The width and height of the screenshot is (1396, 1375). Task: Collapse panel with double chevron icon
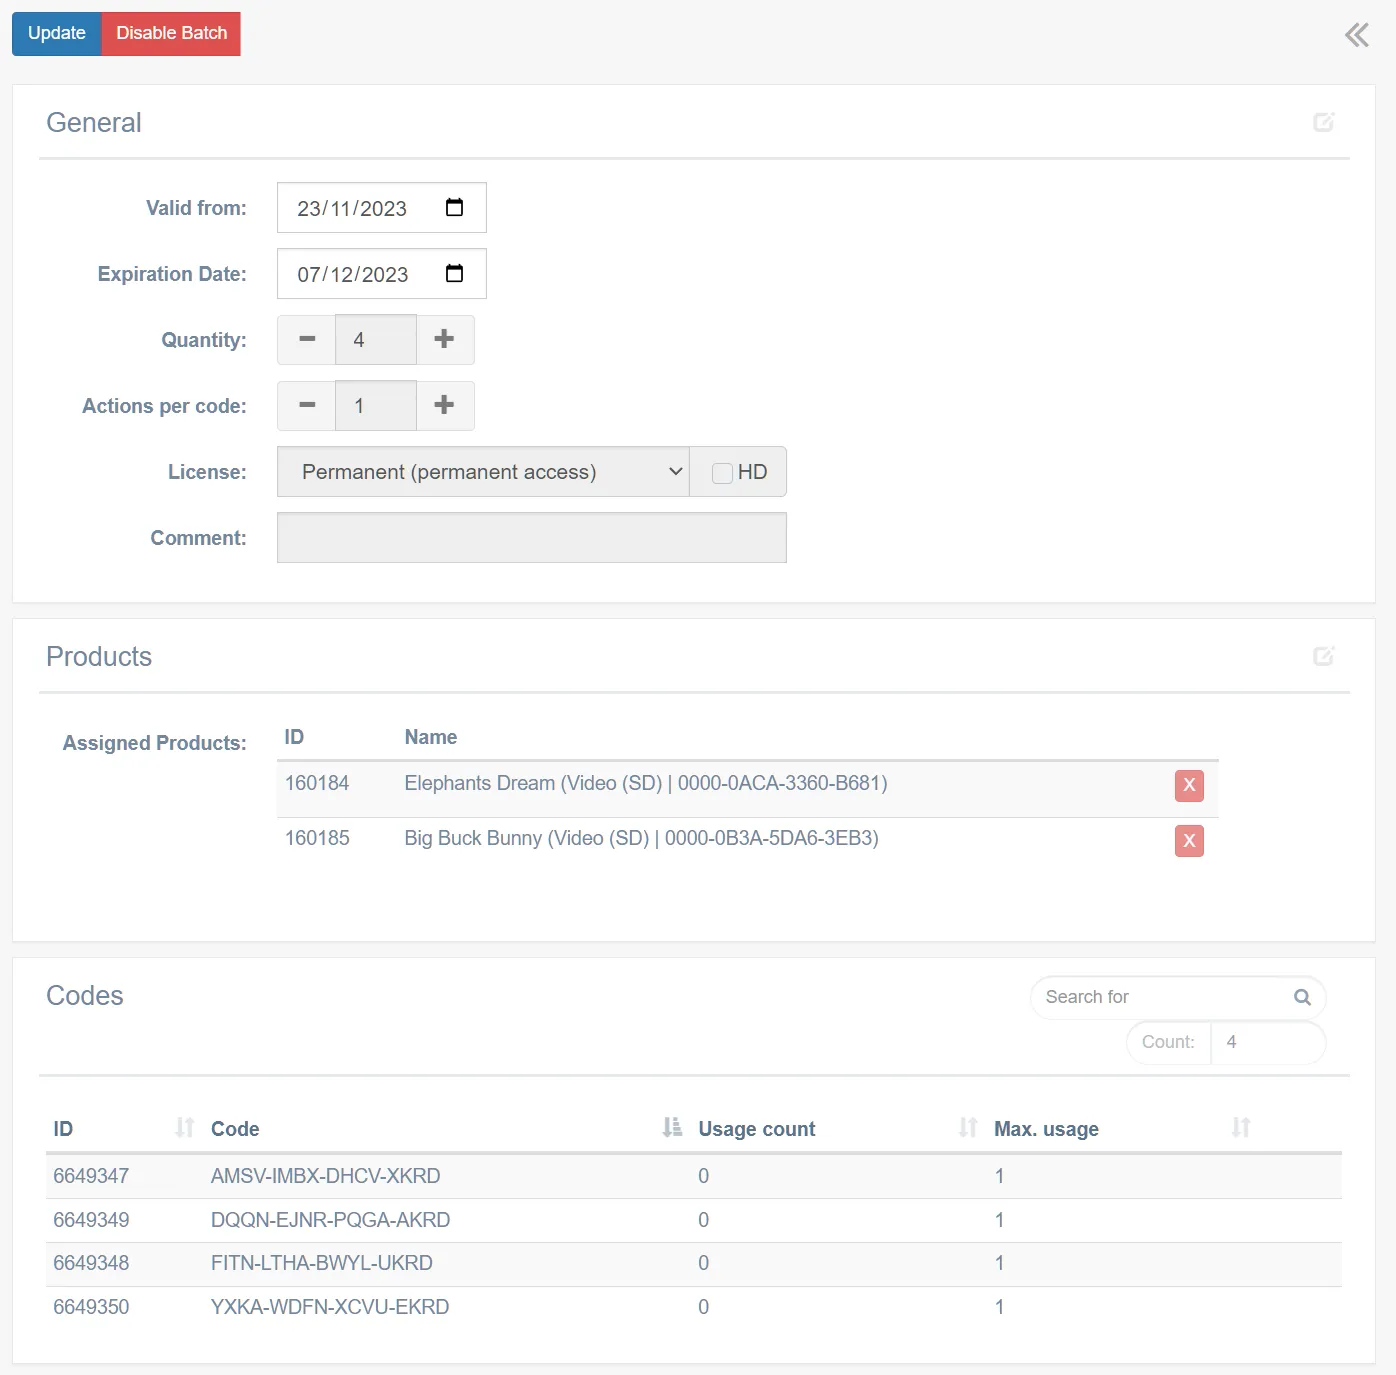point(1356,36)
